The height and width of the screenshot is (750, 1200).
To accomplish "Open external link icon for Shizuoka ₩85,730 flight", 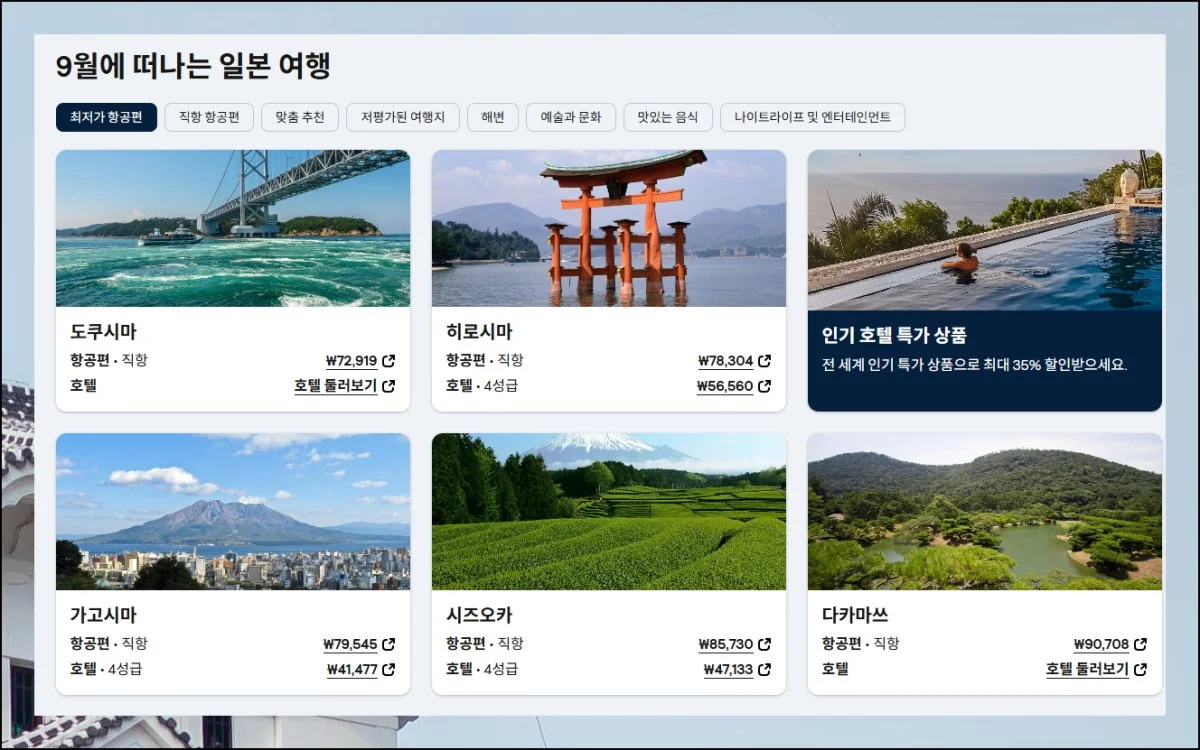I will point(765,644).
